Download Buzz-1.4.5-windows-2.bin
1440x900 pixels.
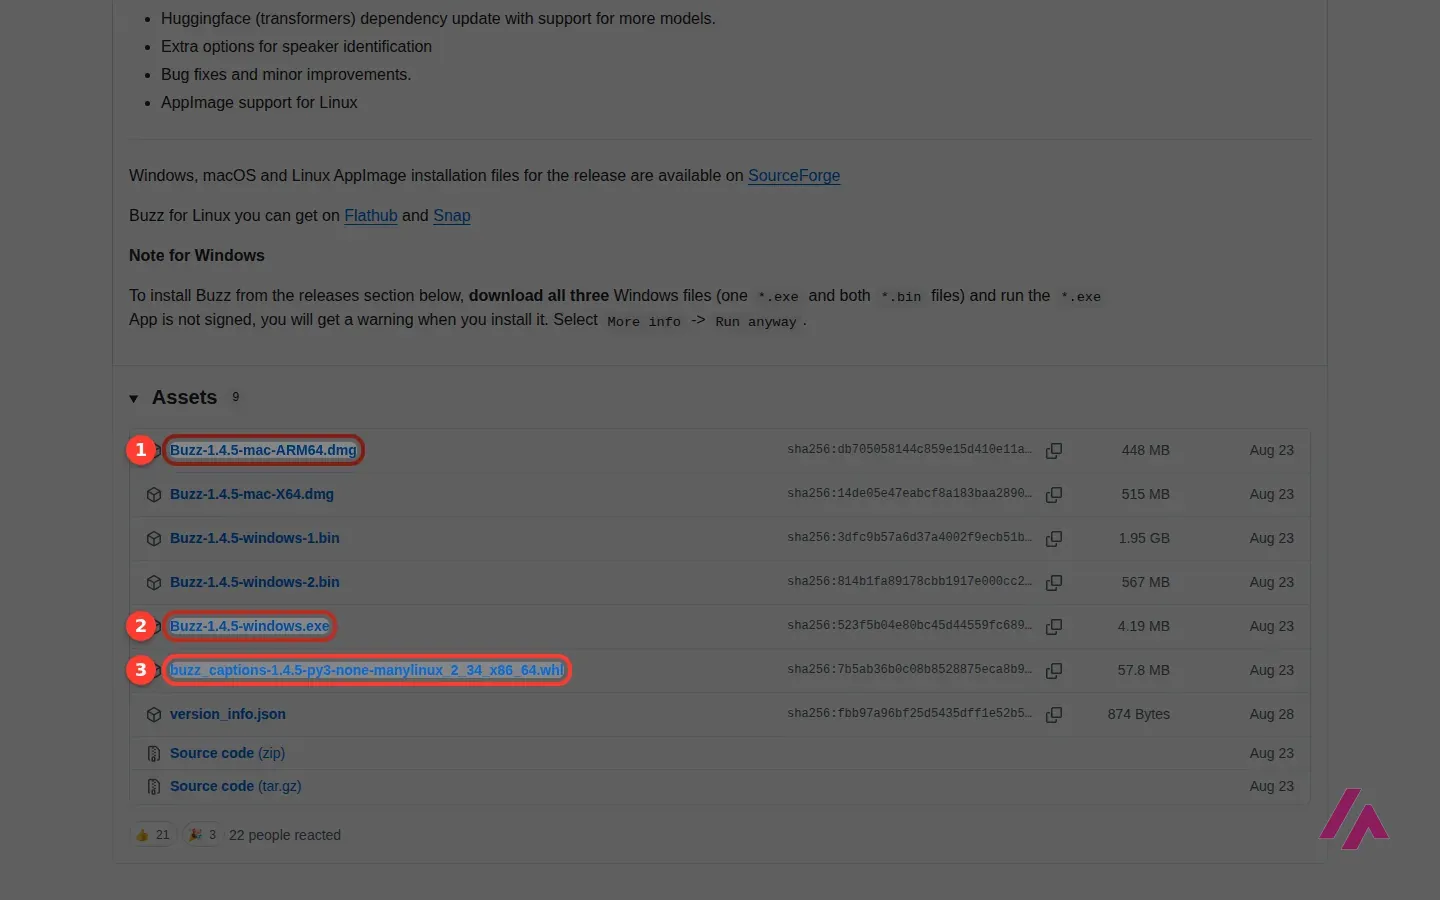(x=255, y=582)
